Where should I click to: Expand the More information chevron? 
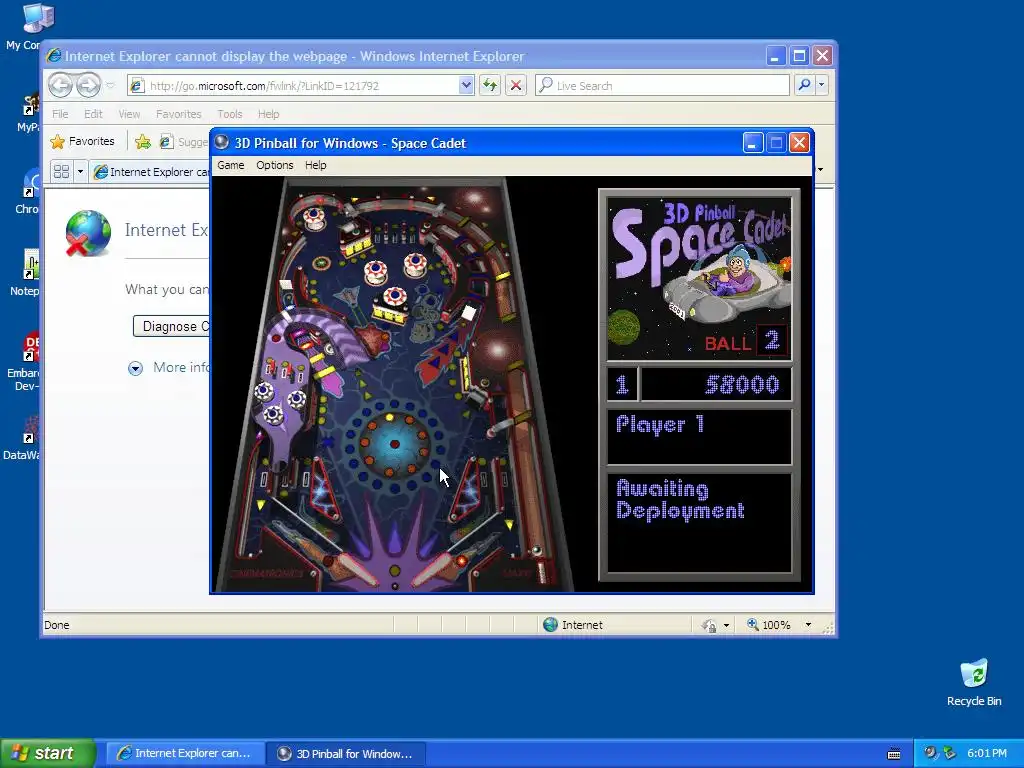[135, 368]
